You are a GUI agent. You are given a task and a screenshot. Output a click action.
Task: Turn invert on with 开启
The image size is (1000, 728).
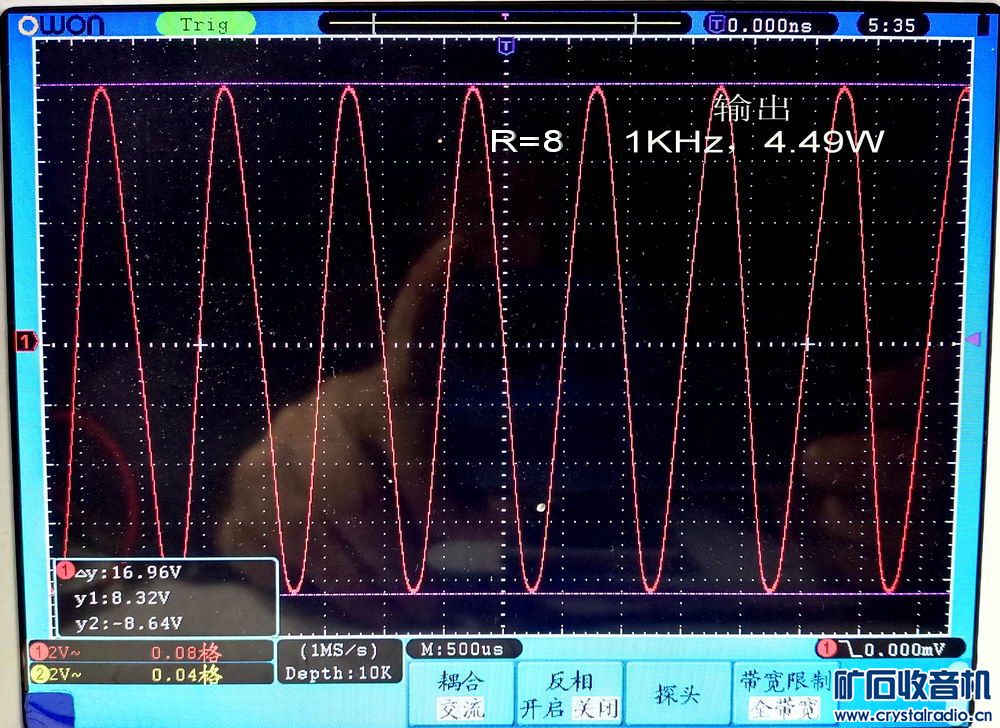click(542, 709)
